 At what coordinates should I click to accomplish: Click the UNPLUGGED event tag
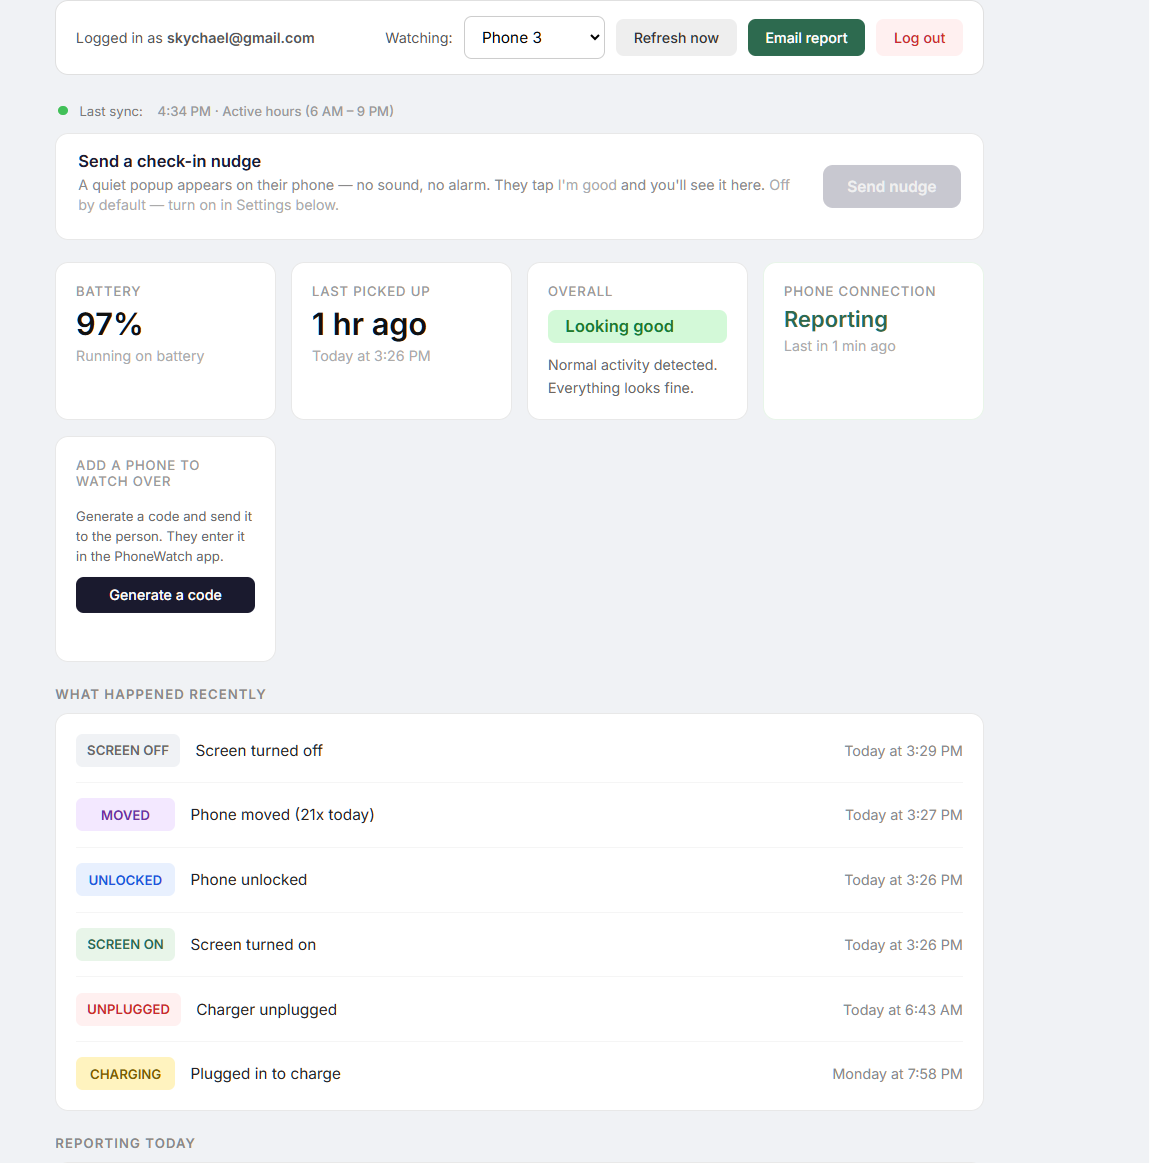pyautogui.click(x=128, y=1009)
